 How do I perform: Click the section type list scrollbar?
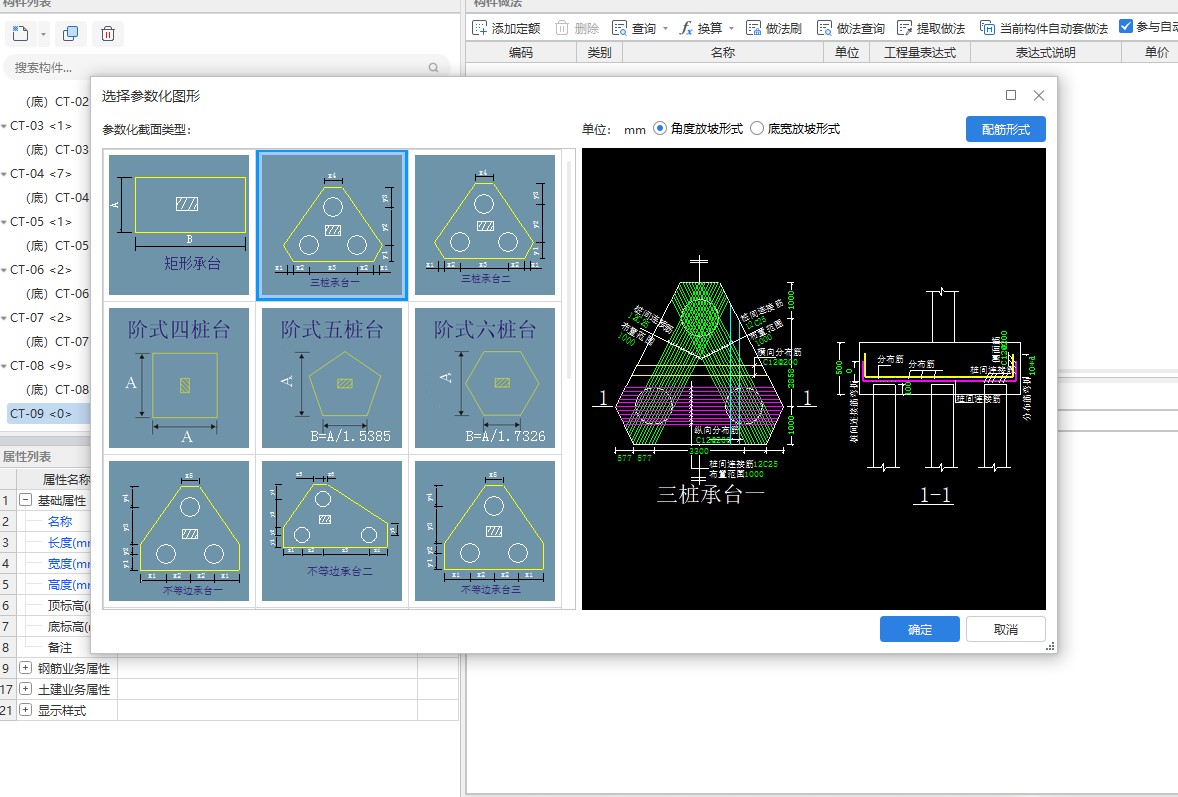pos(569,268)
